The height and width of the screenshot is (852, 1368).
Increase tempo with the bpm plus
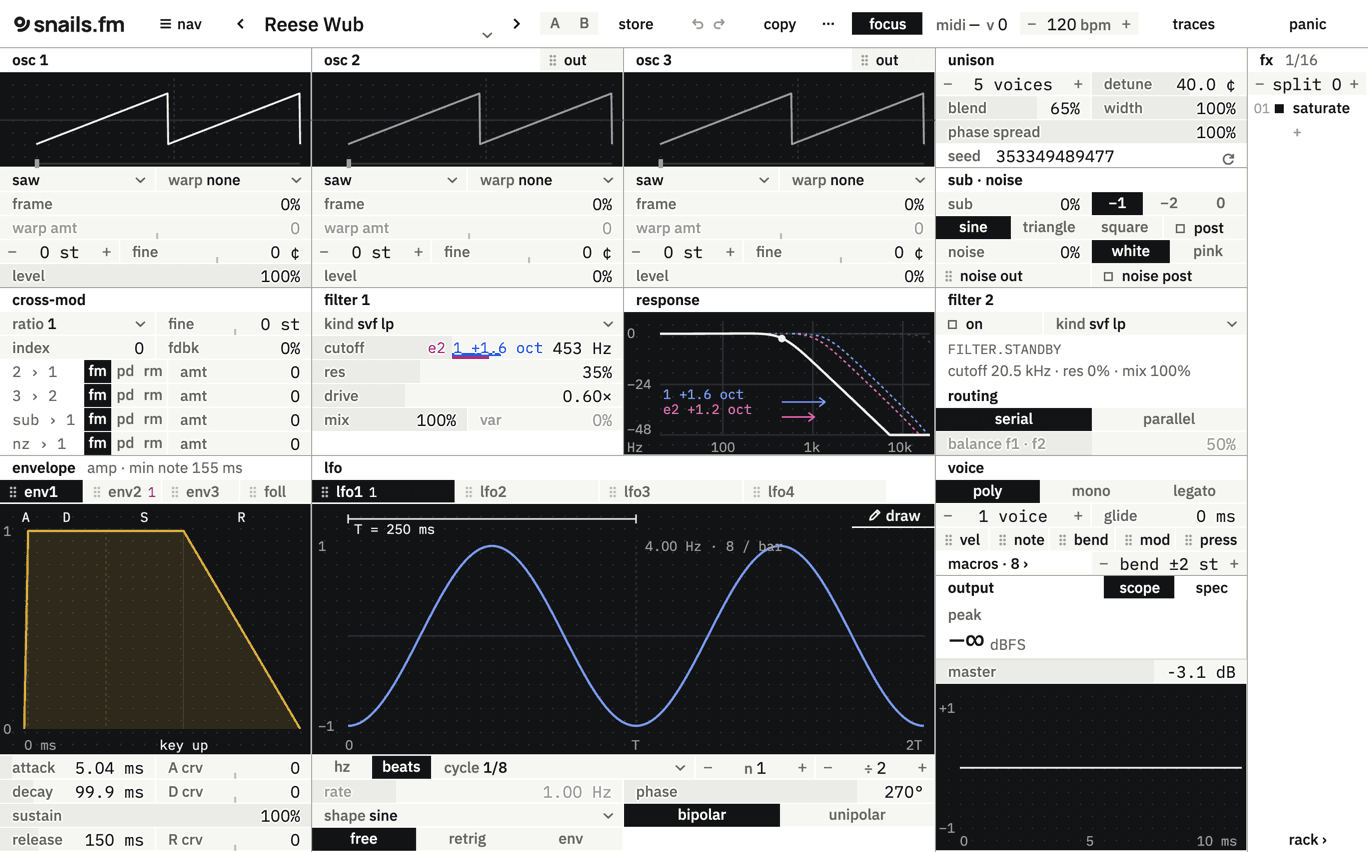point(1126,24)
